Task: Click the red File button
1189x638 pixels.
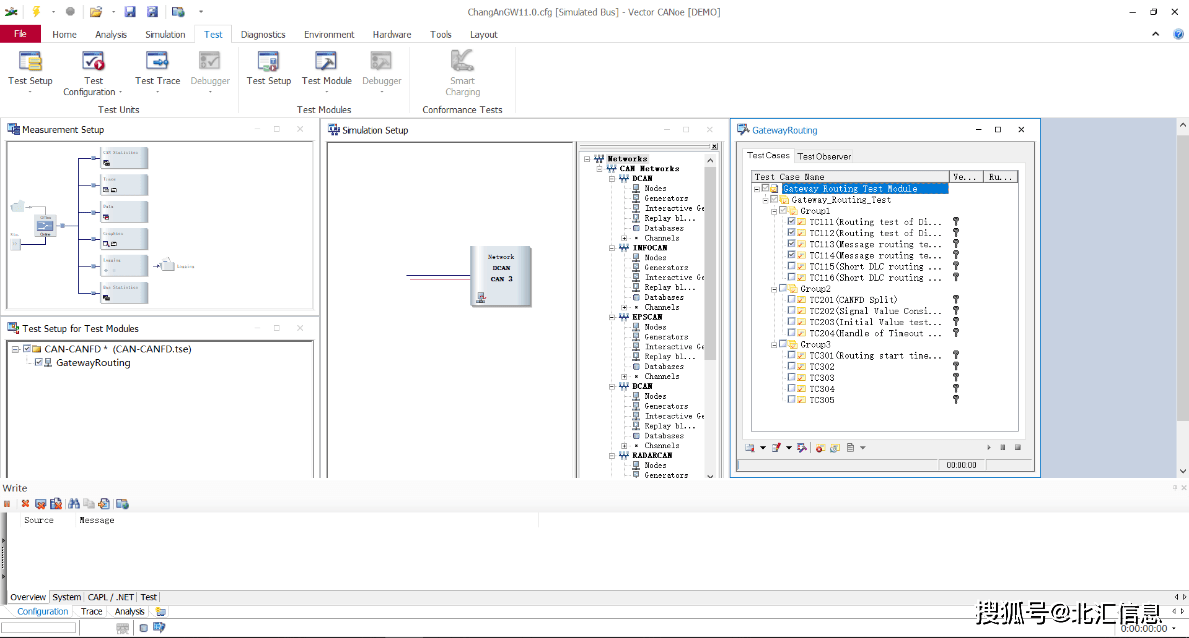Action: pyautogui.click(x=20, y=34)
